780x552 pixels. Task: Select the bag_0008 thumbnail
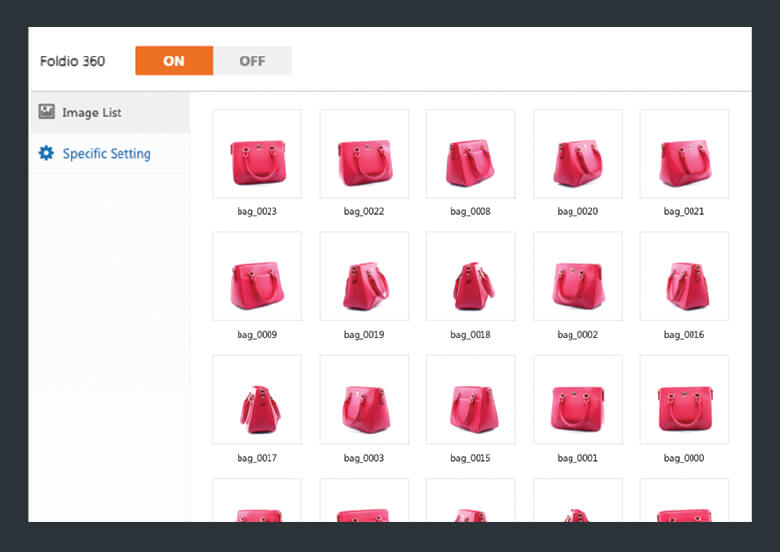pyautogui.click(x=471, y=154)
